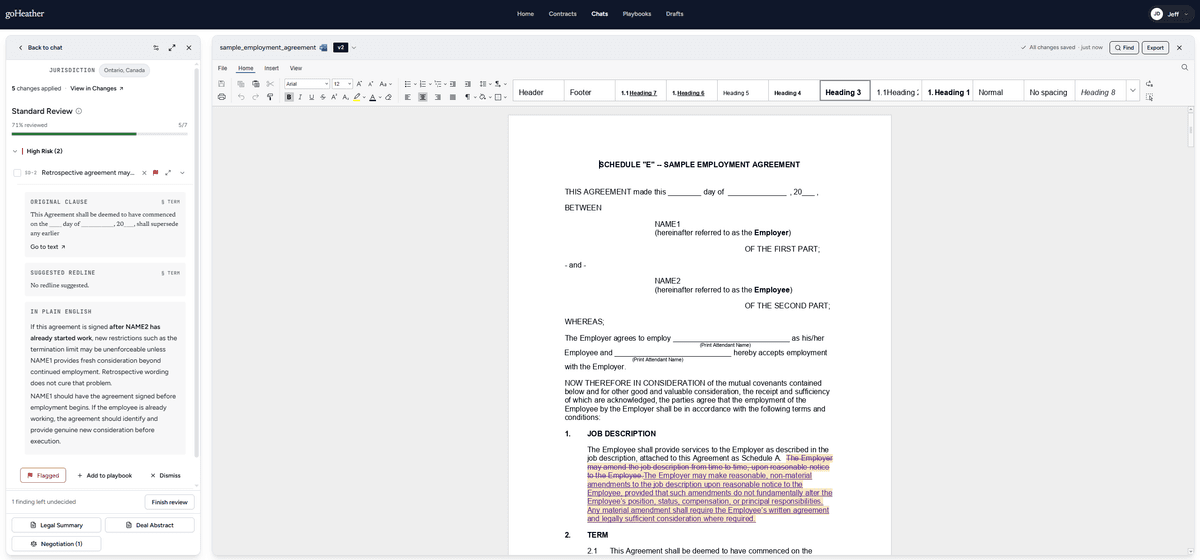This screenshot has width=1200, height=560.
Task: Toggle Center alignment
Action: (422, 97)
